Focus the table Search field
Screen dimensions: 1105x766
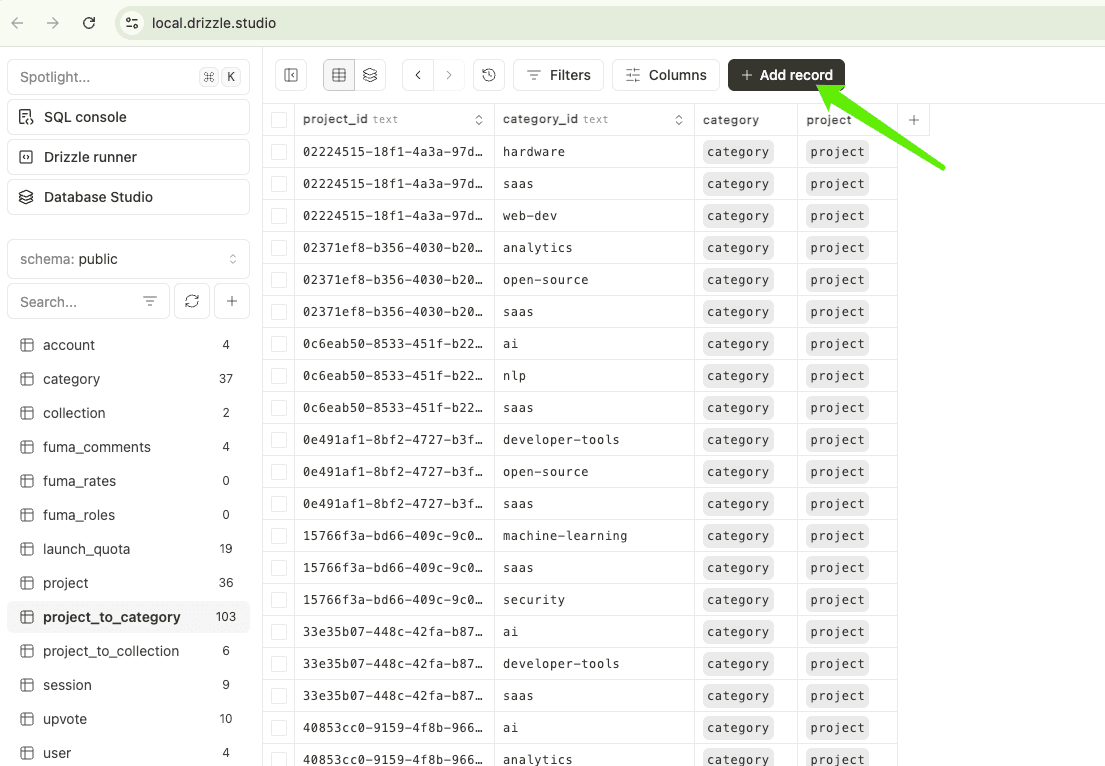(89, 302)
